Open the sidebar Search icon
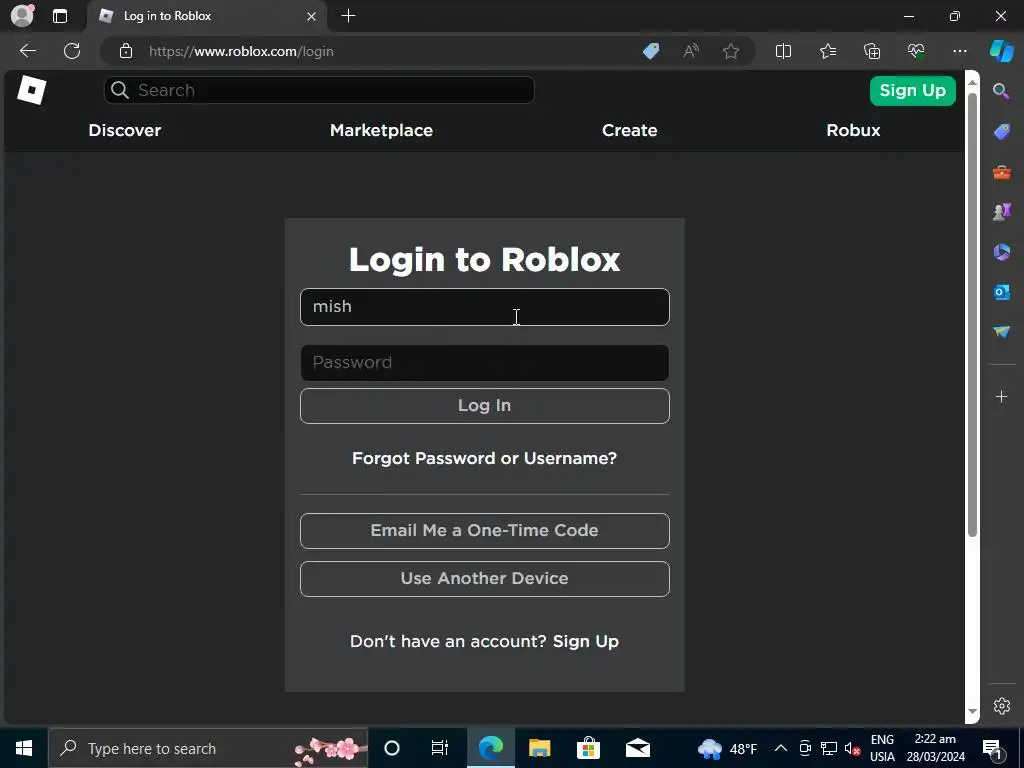Viewport: 1024px width, 768px height. click(1001, 91)
